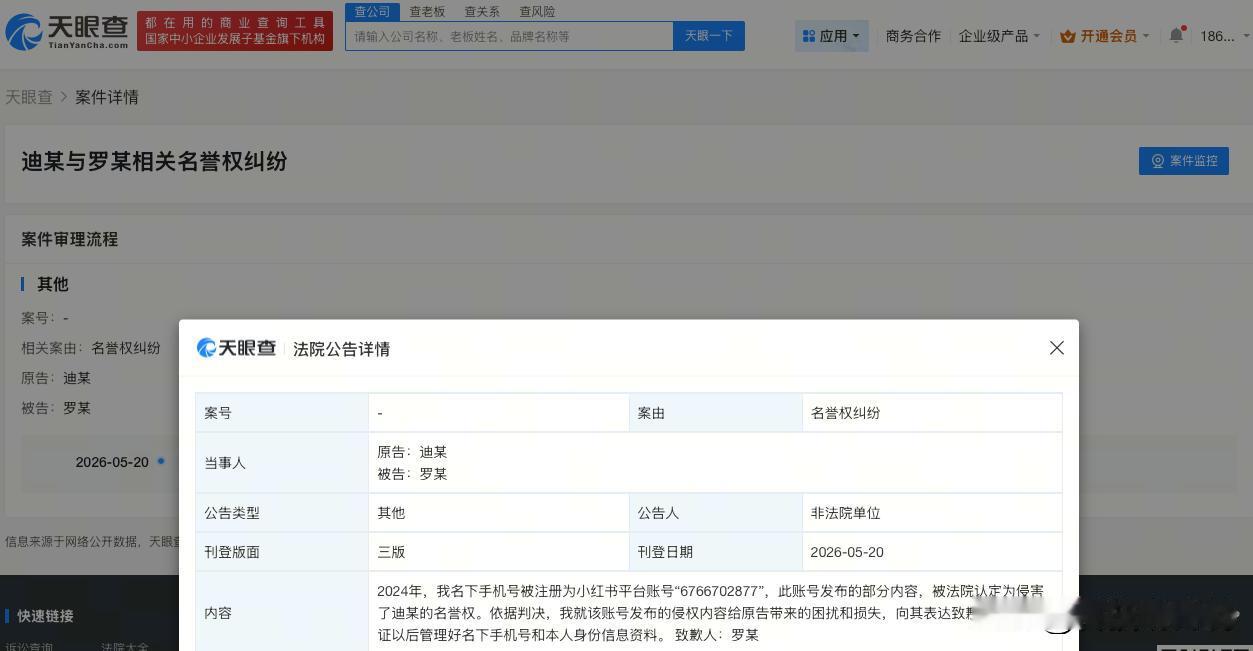This screenshot has height=651, width=1253.
Task: Open the 应用 dropdown menu
Action: [832, 36]
